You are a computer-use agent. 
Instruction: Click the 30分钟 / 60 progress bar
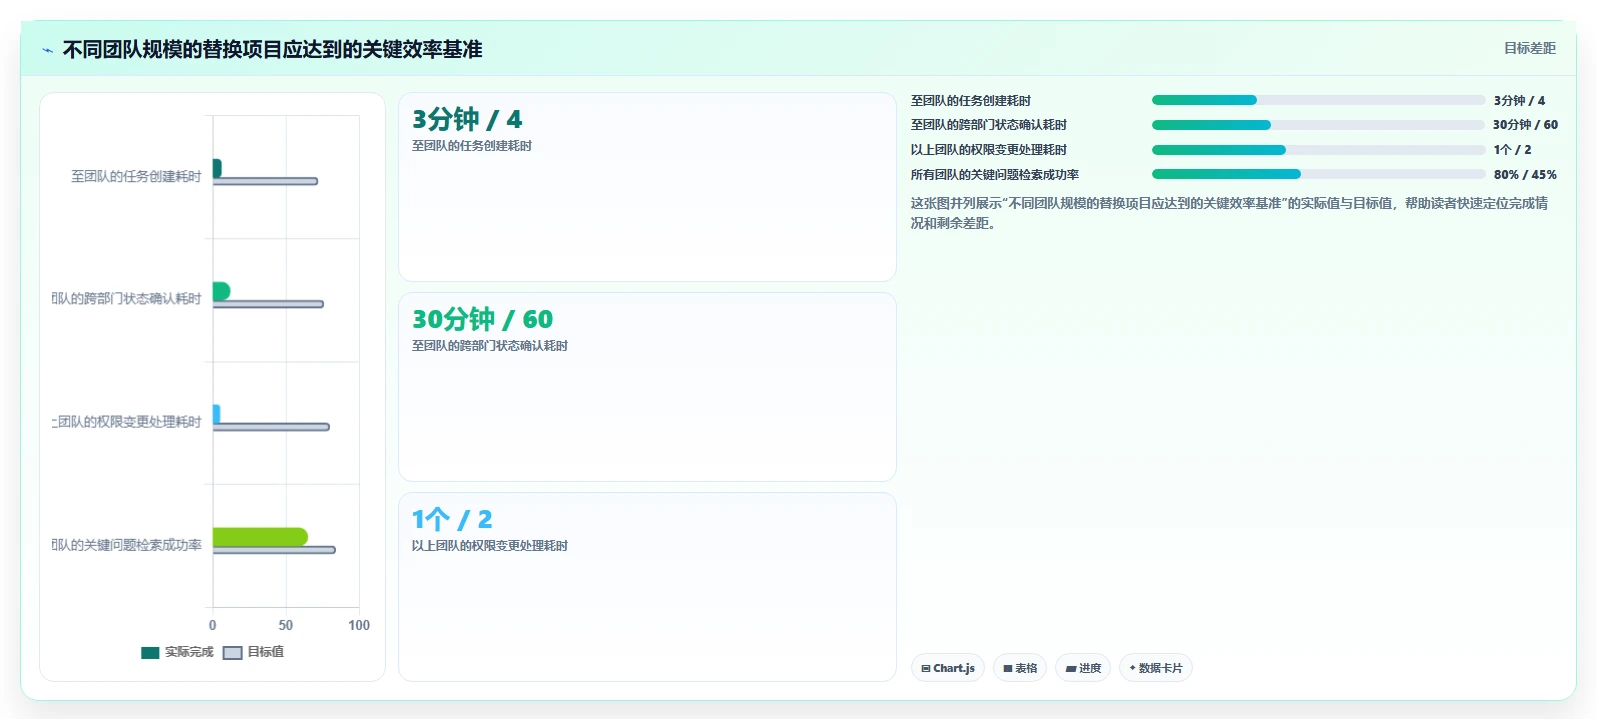point(1318,125)
